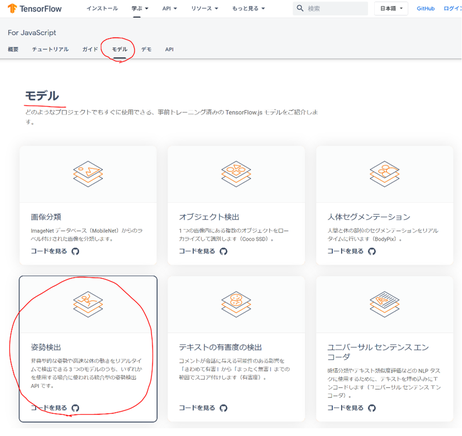Click GitHub octocat icon in 人体セグメンテーション card
The width and height of the screenshot is (462, 436).
click(x=372, y=251)
